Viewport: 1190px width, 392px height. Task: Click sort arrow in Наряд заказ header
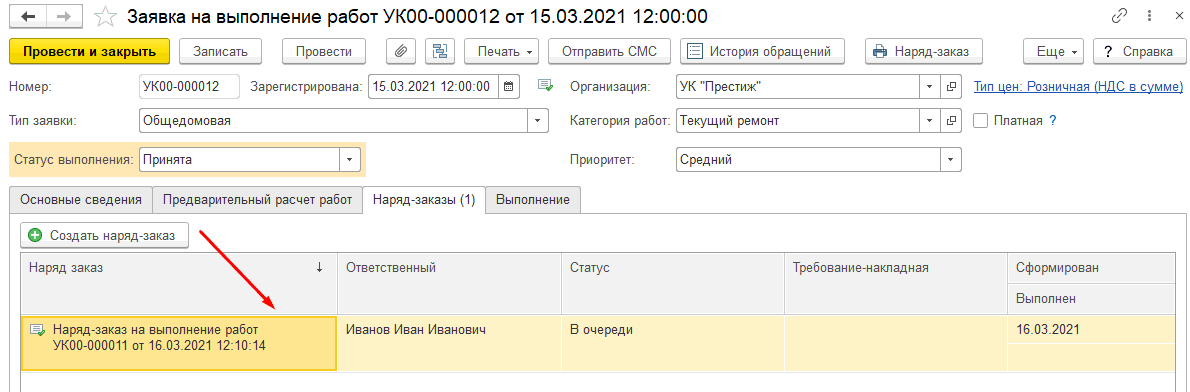320,267
